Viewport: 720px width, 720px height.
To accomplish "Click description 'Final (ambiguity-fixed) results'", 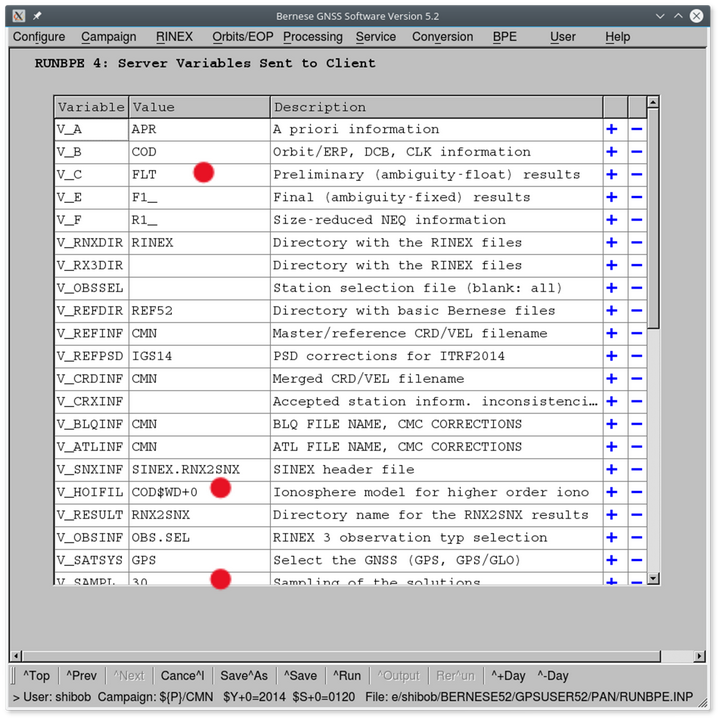I will (401, 197).
